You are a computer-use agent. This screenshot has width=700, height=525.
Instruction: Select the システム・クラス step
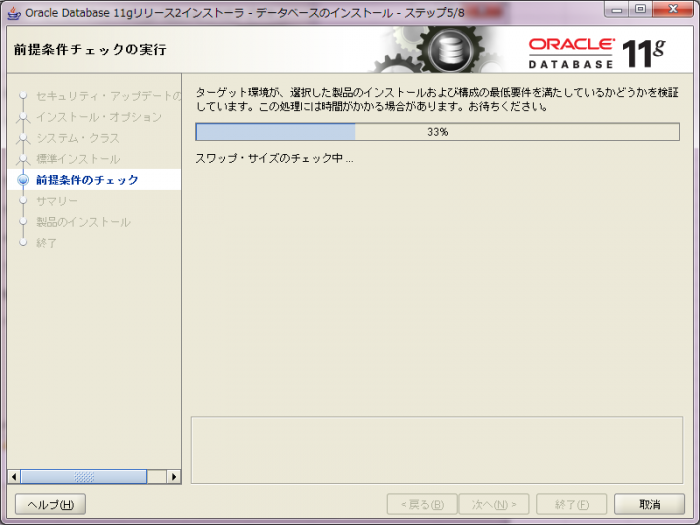(78, 138)
